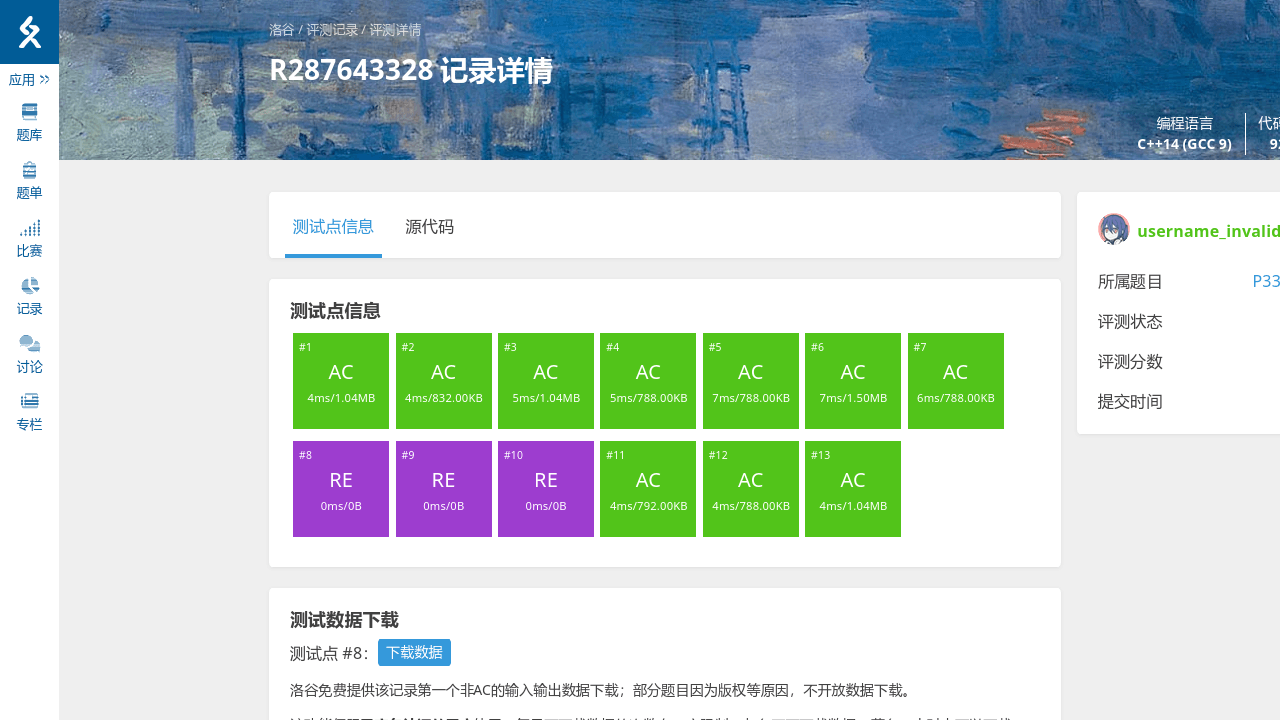
Task: Click the 评测详情 breadcrumb text
Action: pyautogui.click(x=395, y=30)
